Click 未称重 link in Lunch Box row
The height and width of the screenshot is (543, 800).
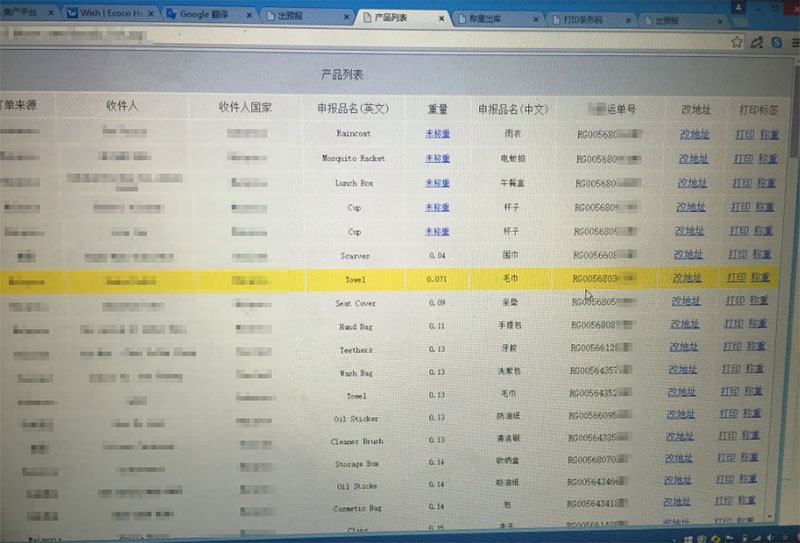[437, 183]
